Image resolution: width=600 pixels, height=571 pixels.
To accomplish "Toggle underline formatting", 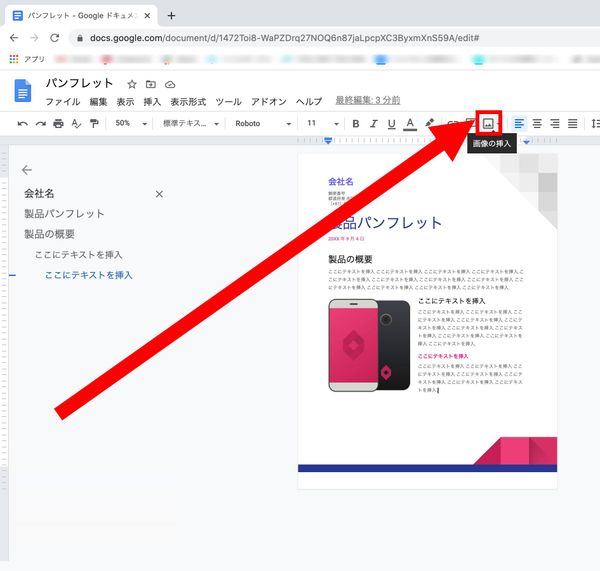I will pos(391,124).
